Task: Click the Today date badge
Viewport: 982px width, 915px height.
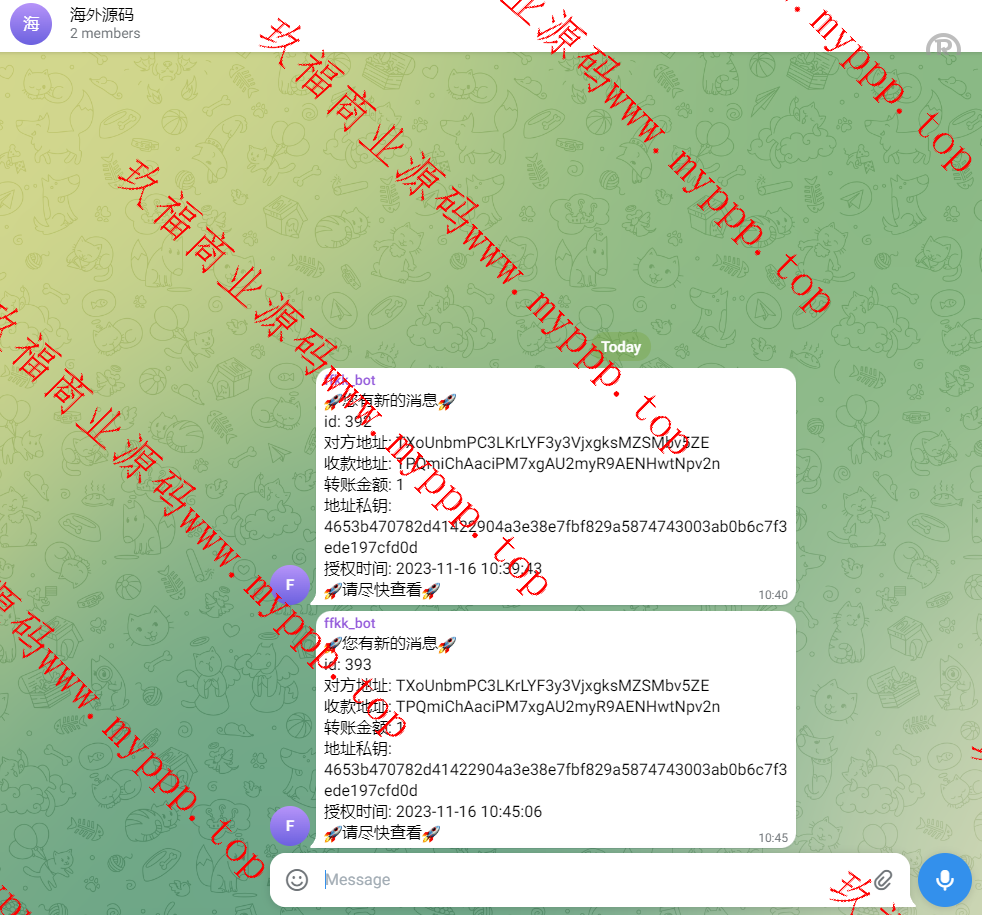Action: [620, 347]
